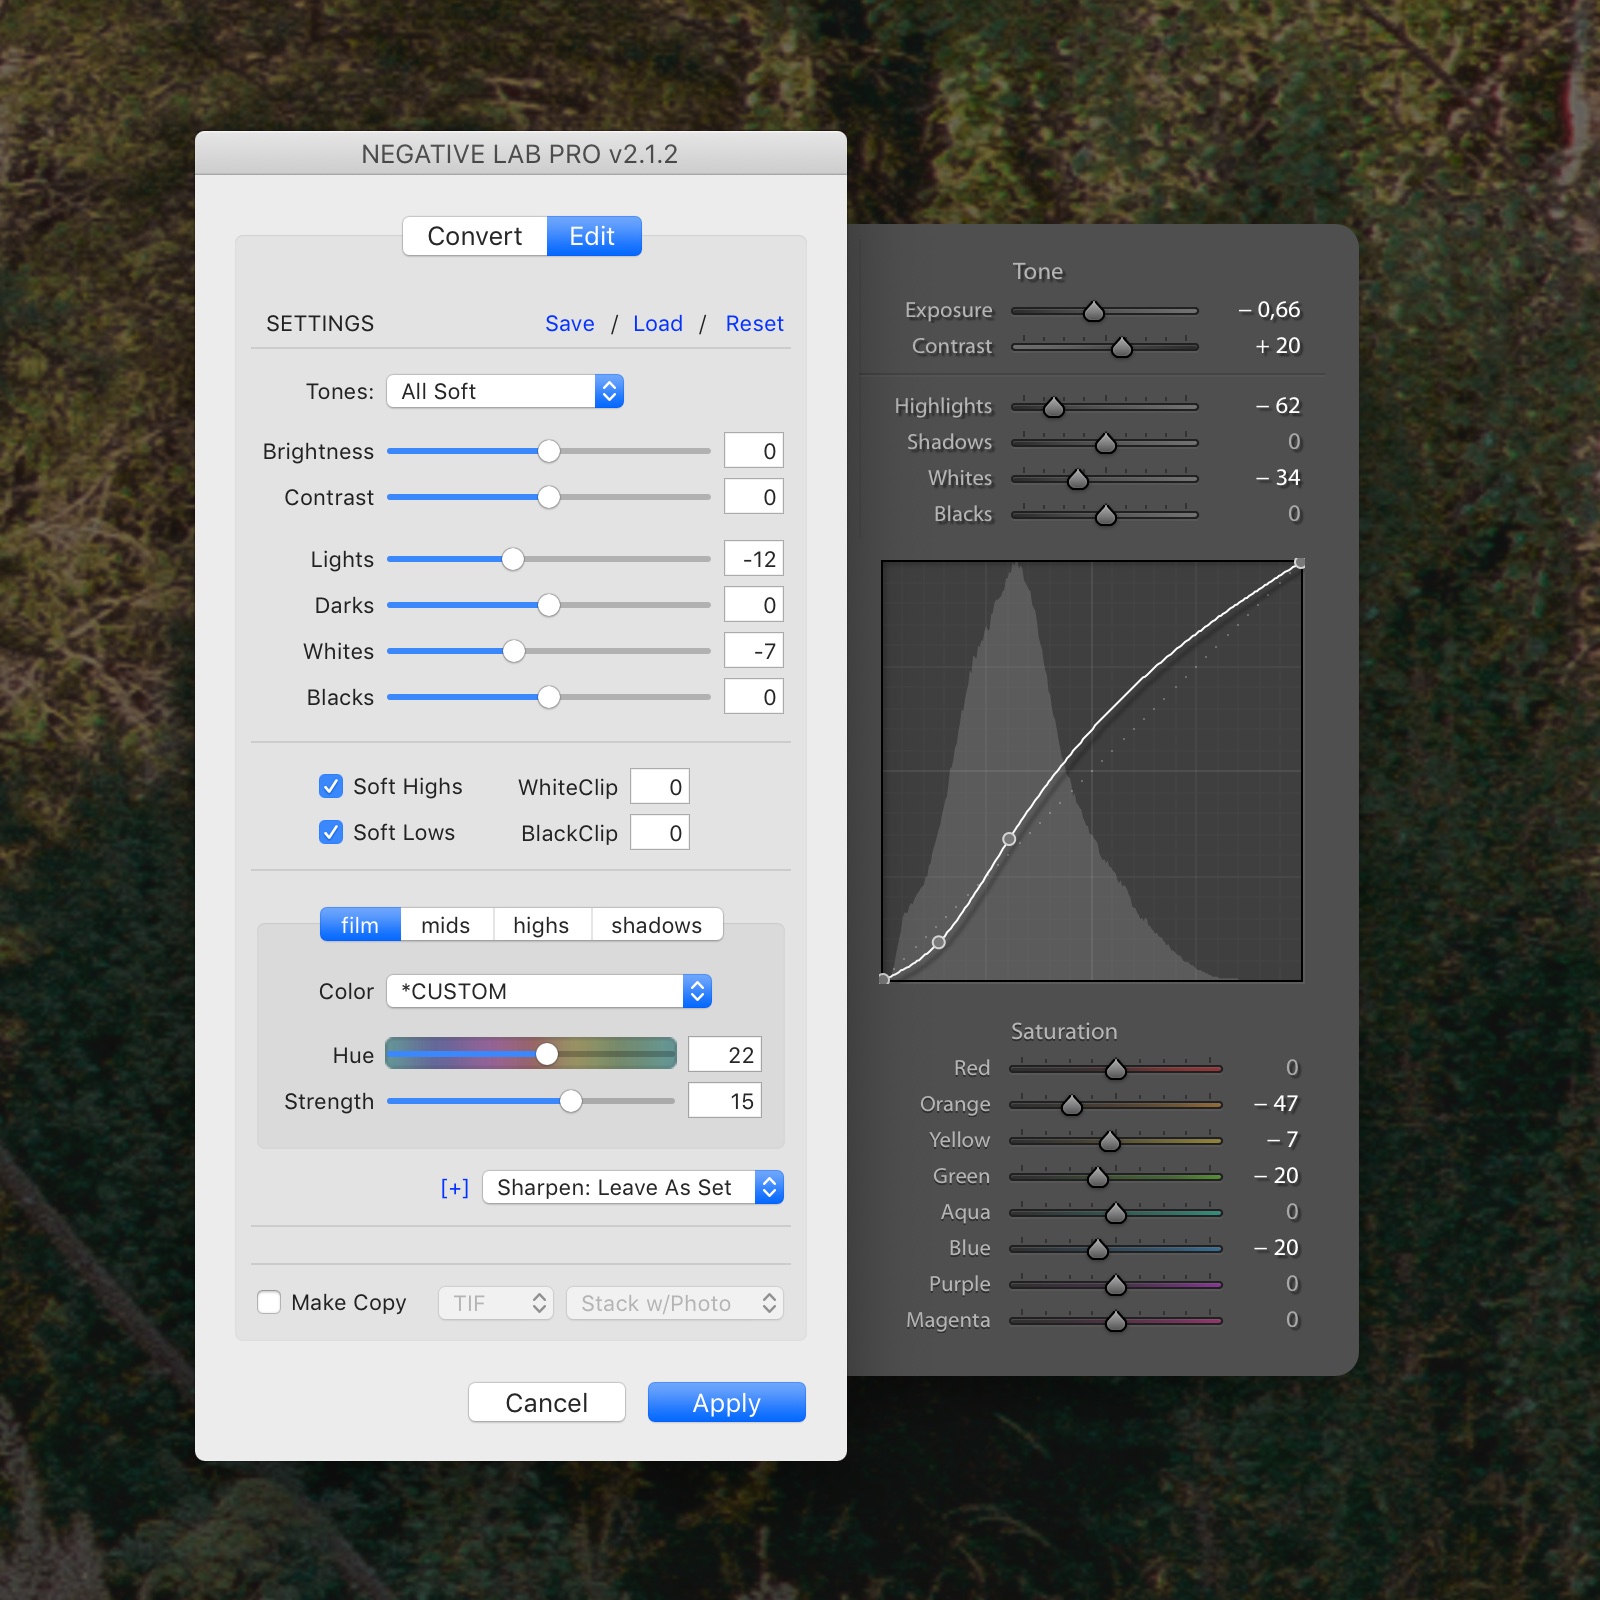Click the Whites value field showing -7
Image resolution: width=1600 pixels, height=1600 pixels.
(754, 651)
